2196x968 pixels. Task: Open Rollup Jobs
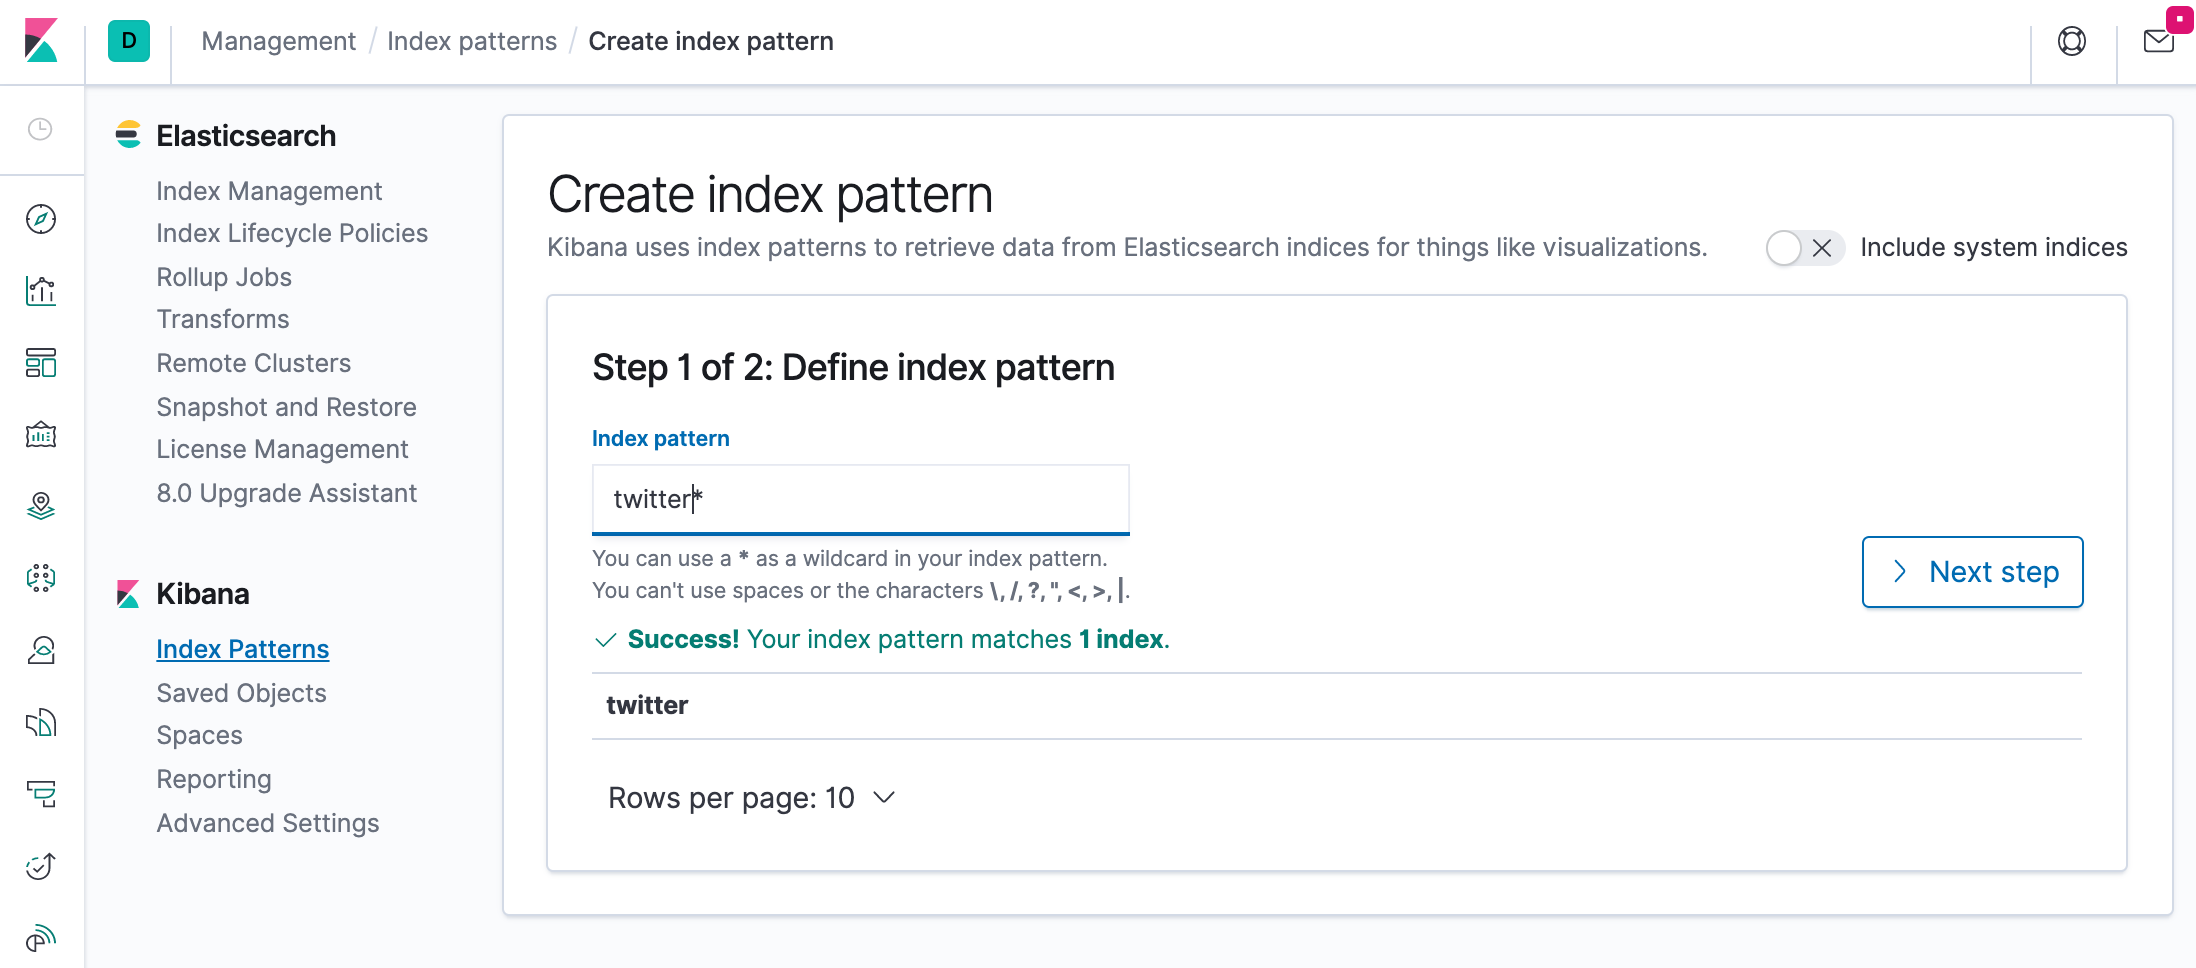click(224, 277)
